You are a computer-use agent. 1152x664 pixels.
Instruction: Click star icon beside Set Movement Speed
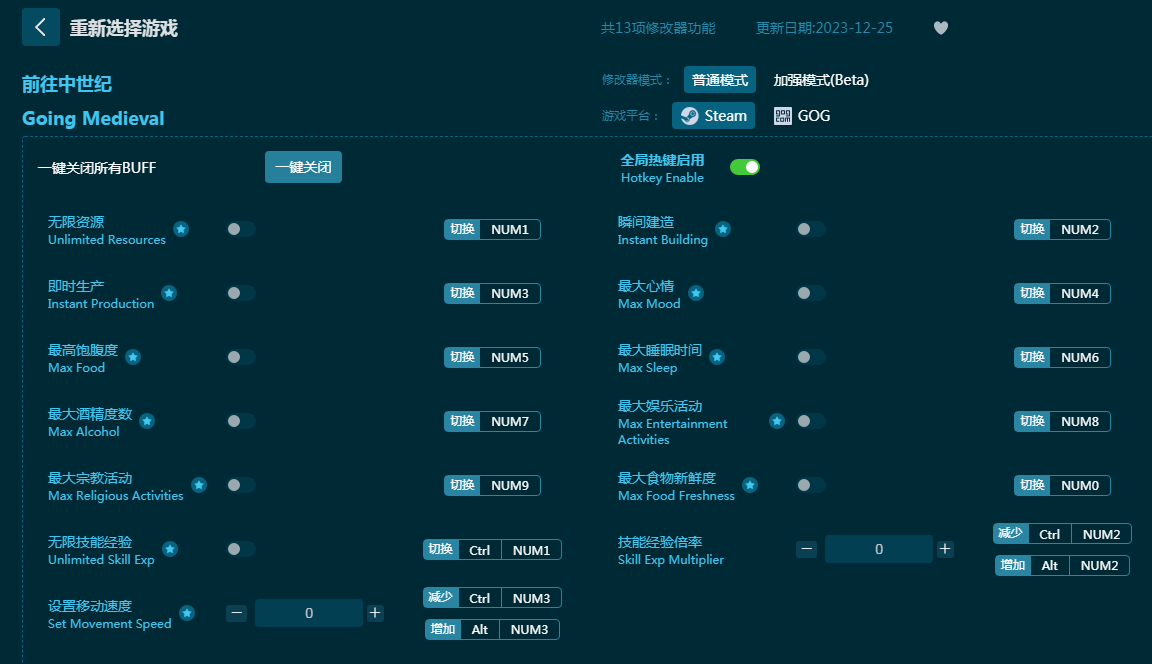(x=187, y=613)
